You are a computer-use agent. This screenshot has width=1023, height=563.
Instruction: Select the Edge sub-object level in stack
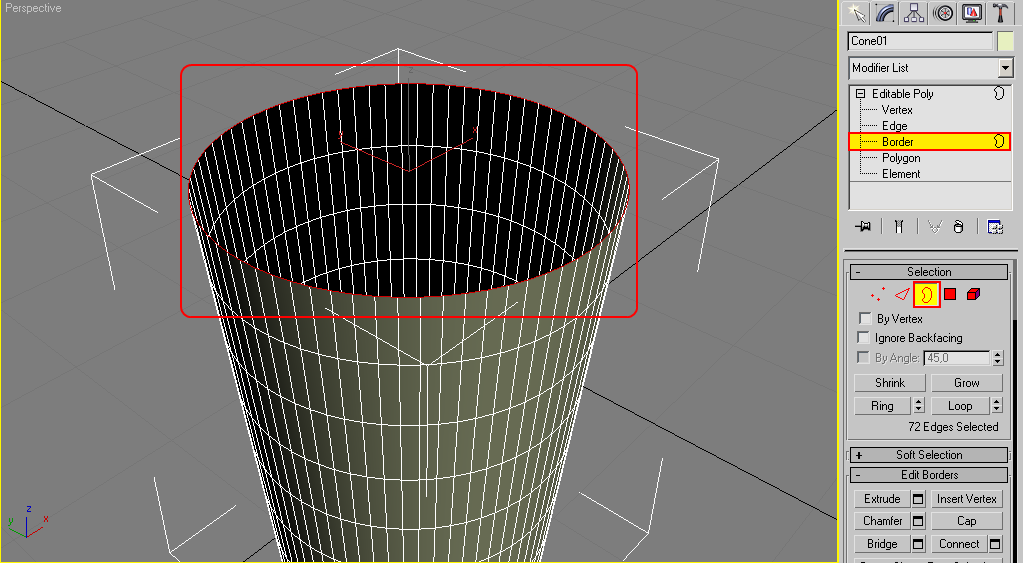[894, 126]
